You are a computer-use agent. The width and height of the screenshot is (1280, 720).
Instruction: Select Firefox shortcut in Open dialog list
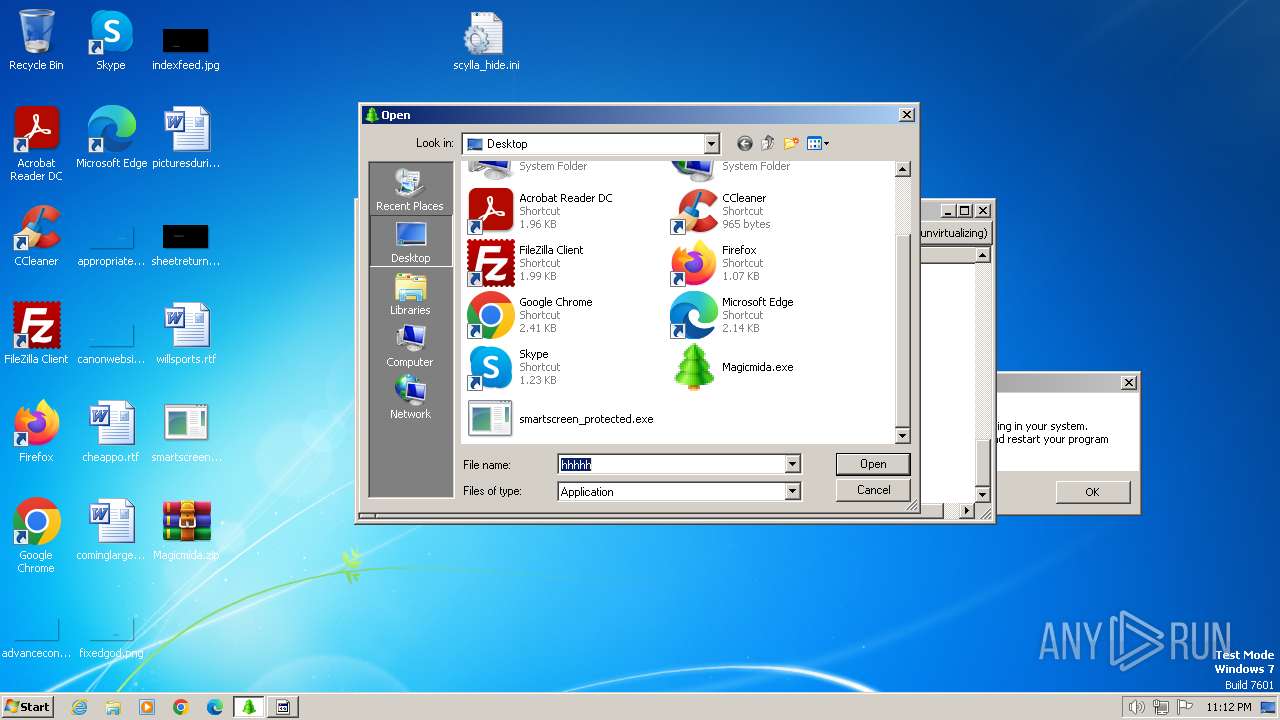coord(715,263)
